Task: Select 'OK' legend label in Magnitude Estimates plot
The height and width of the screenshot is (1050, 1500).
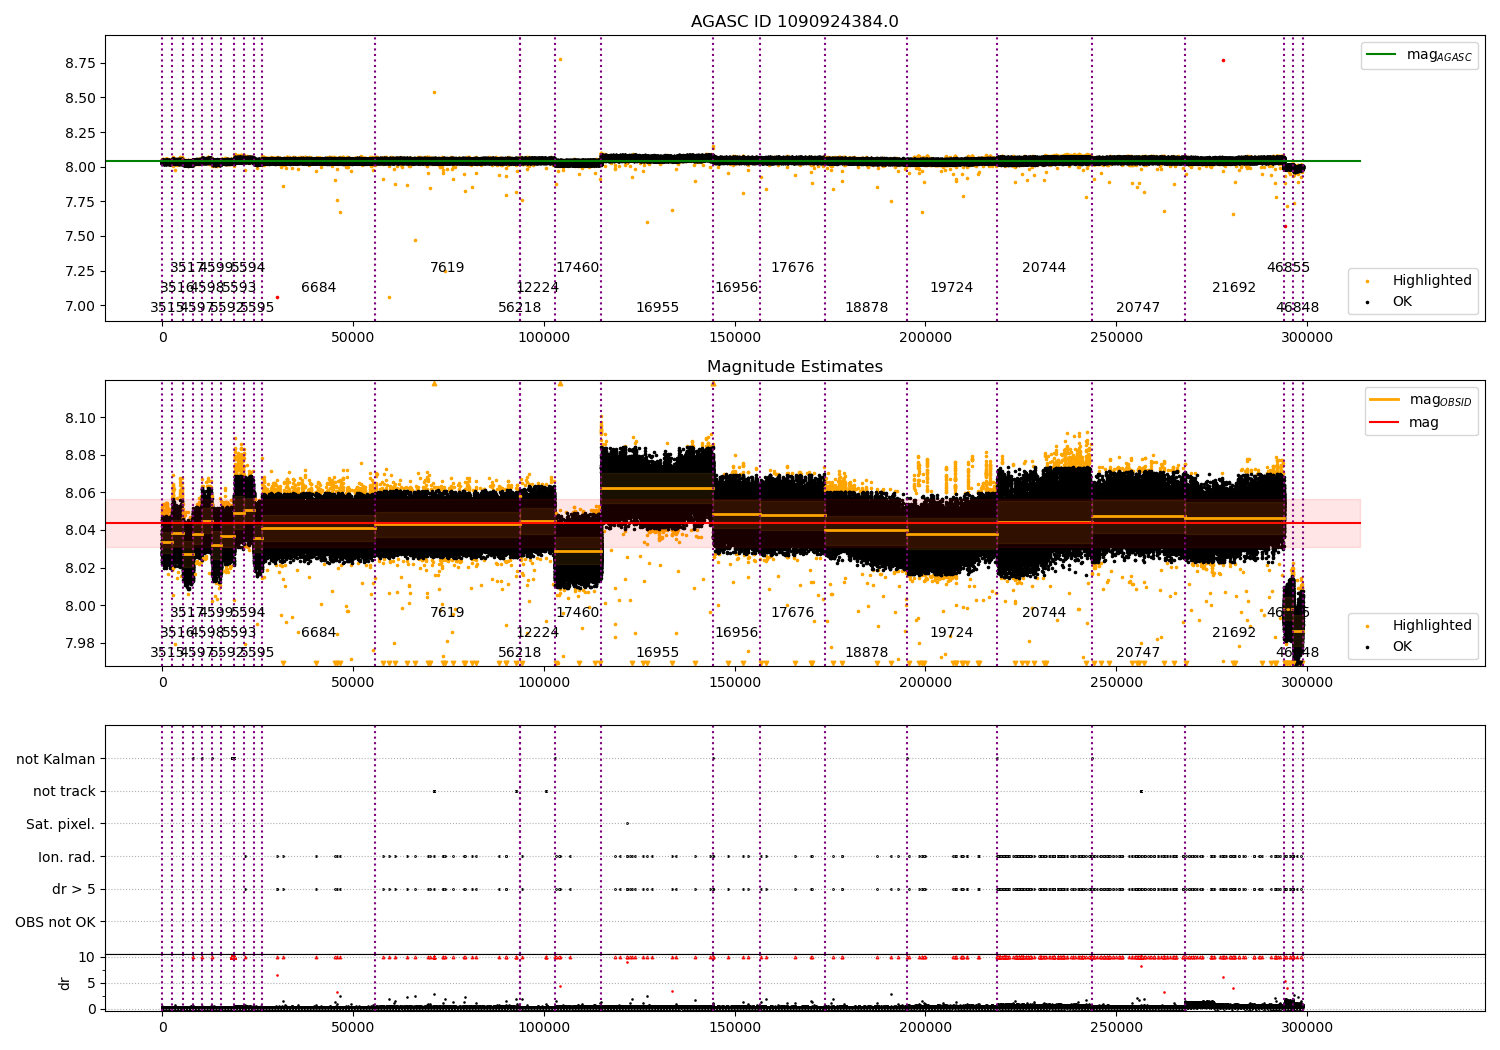Action: [1402, 647]
